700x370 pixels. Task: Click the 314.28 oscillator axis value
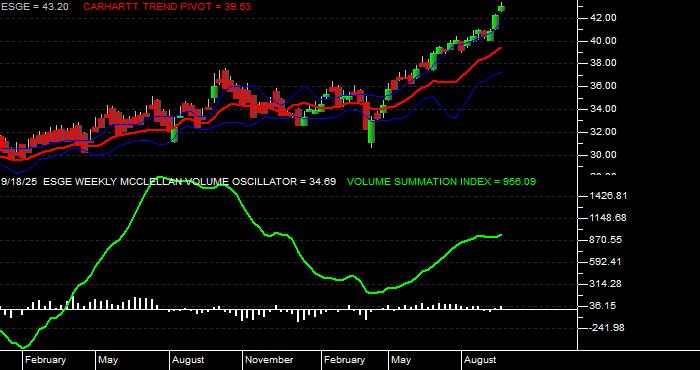(605, 284)
